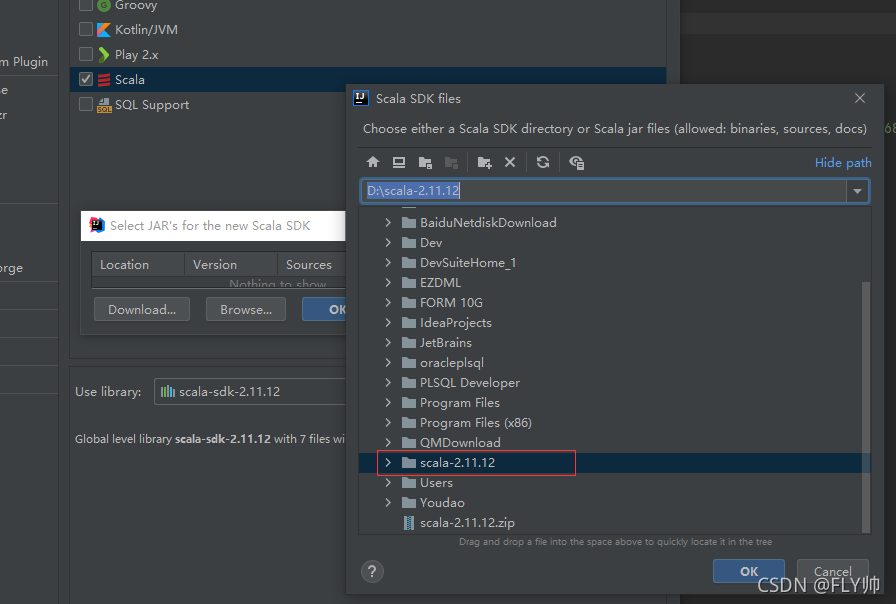
Task: Click the path field with D:\scala-2.11.12
Action: coord(603,191)
